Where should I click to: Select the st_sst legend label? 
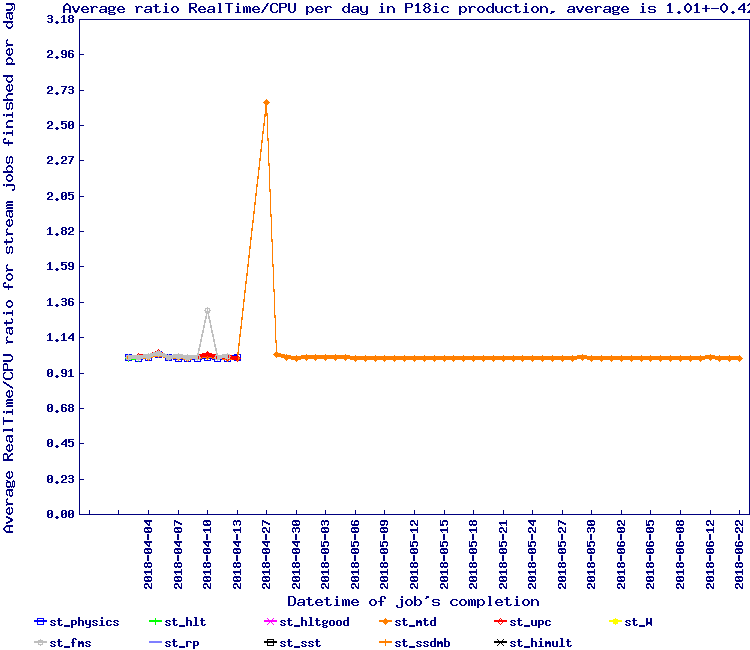coord(300,643)
